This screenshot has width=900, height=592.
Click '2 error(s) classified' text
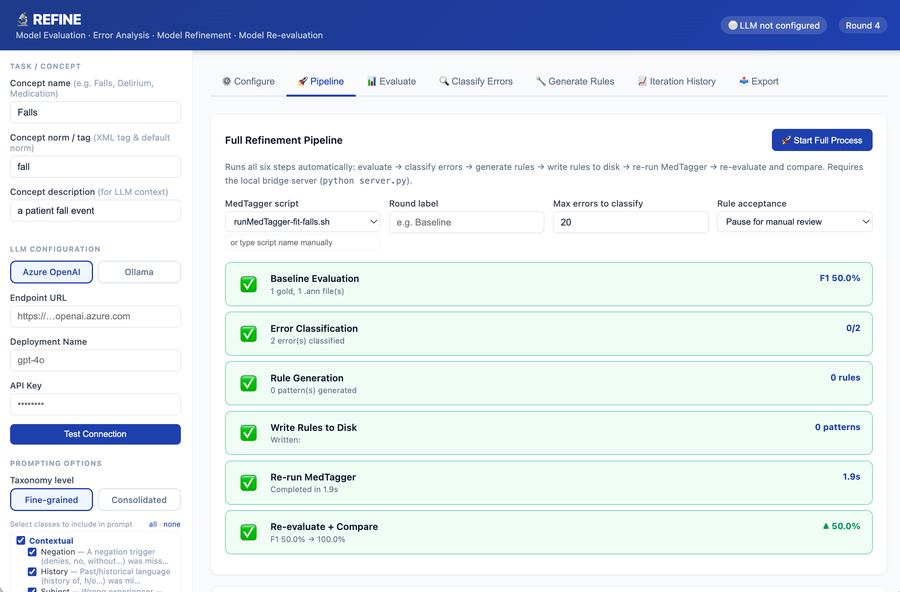307,341
